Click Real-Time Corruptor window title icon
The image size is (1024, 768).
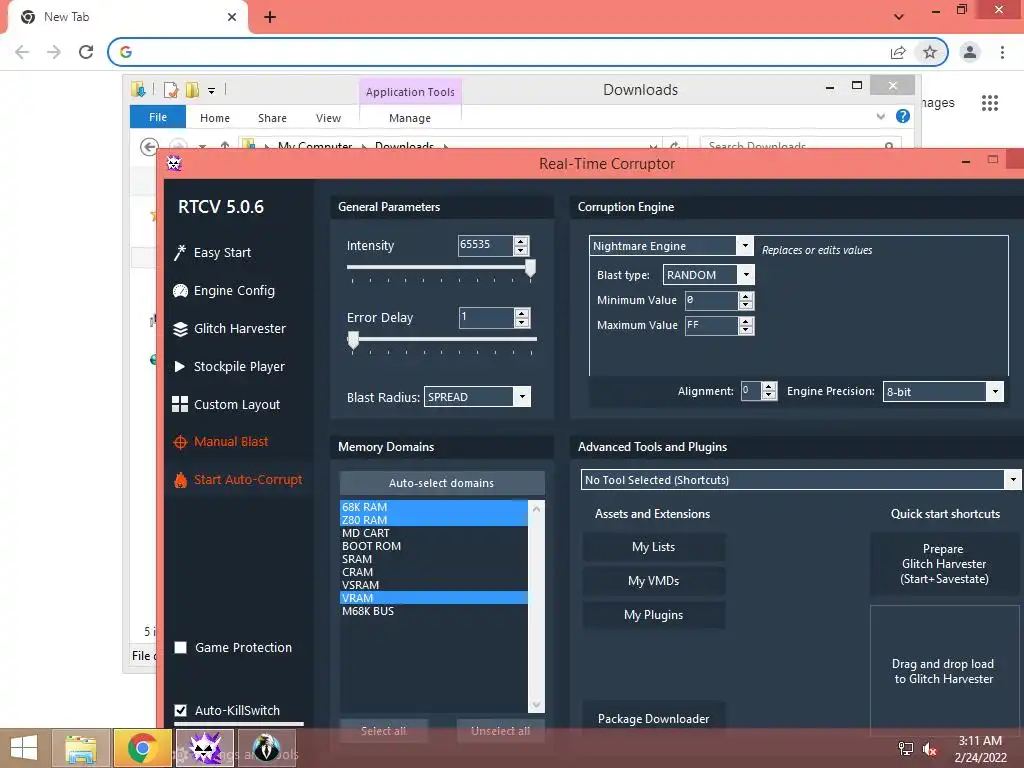pyautogui.click(x=174, y=163)
